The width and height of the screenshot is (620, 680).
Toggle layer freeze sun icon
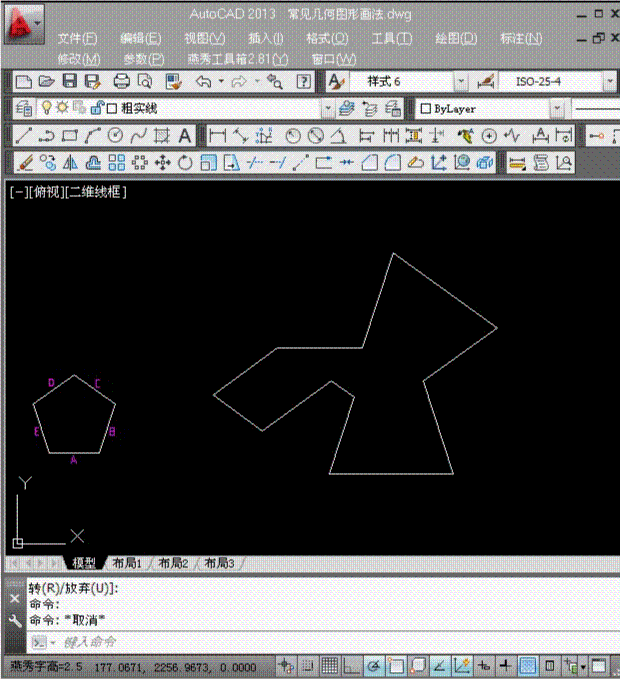(x=62, y=108)
